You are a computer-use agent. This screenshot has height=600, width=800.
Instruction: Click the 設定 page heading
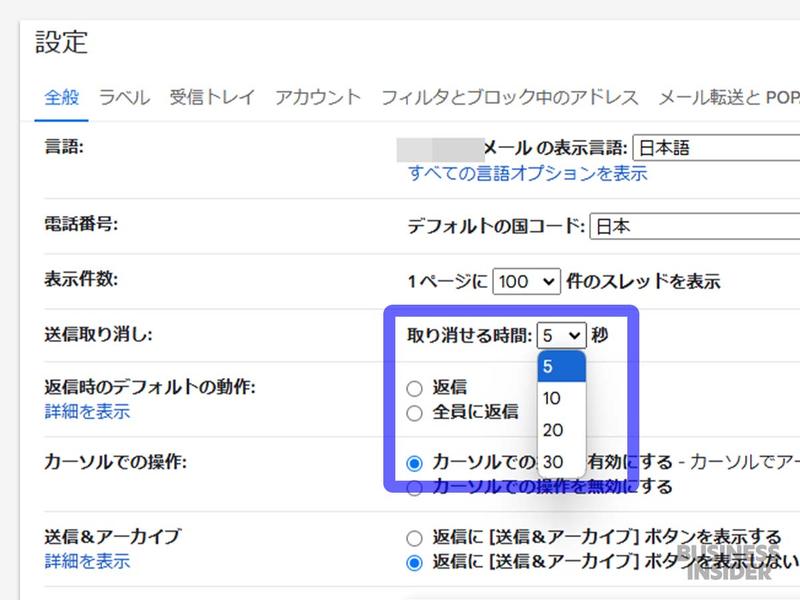click(x=61, y=42)
